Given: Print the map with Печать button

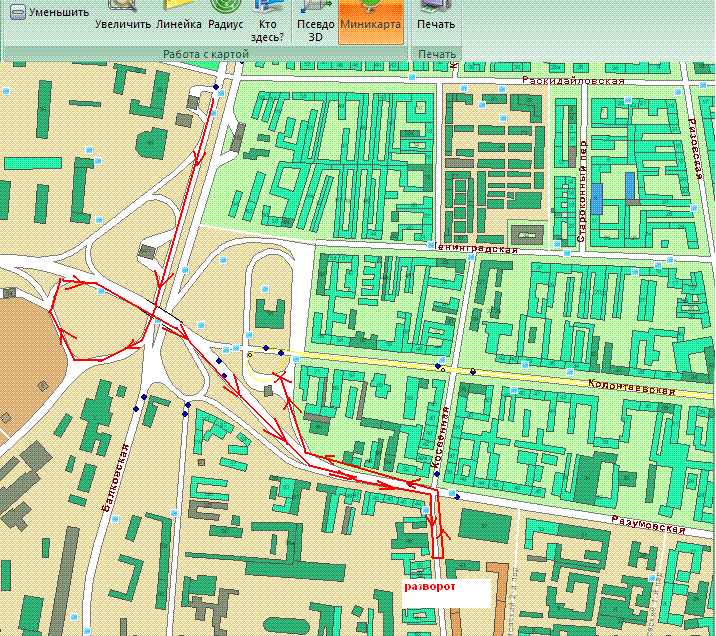Looking at the screenshot, I should (435, 22).
